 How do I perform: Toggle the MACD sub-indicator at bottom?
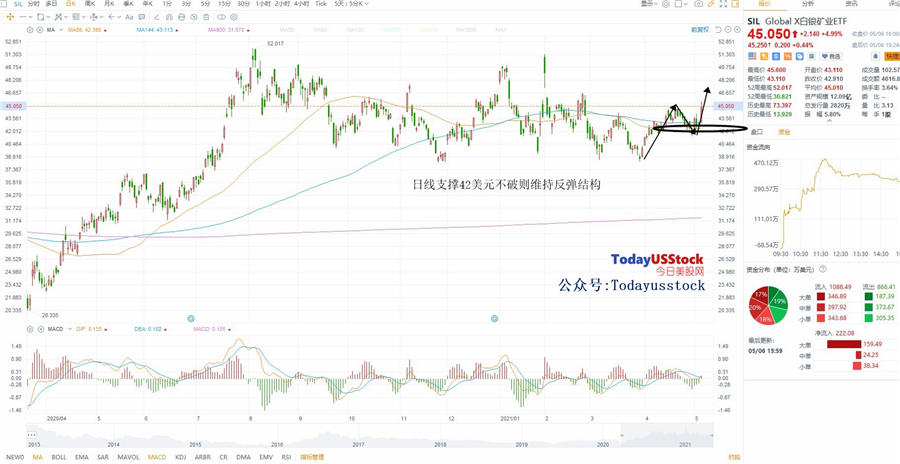coord(157,457)
